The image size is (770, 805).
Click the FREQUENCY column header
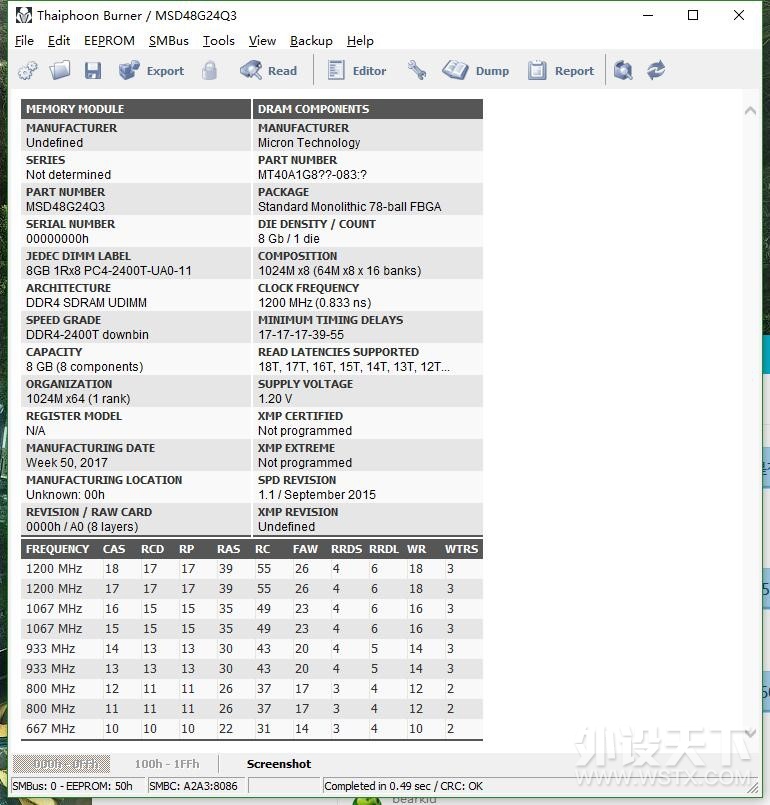57,549
